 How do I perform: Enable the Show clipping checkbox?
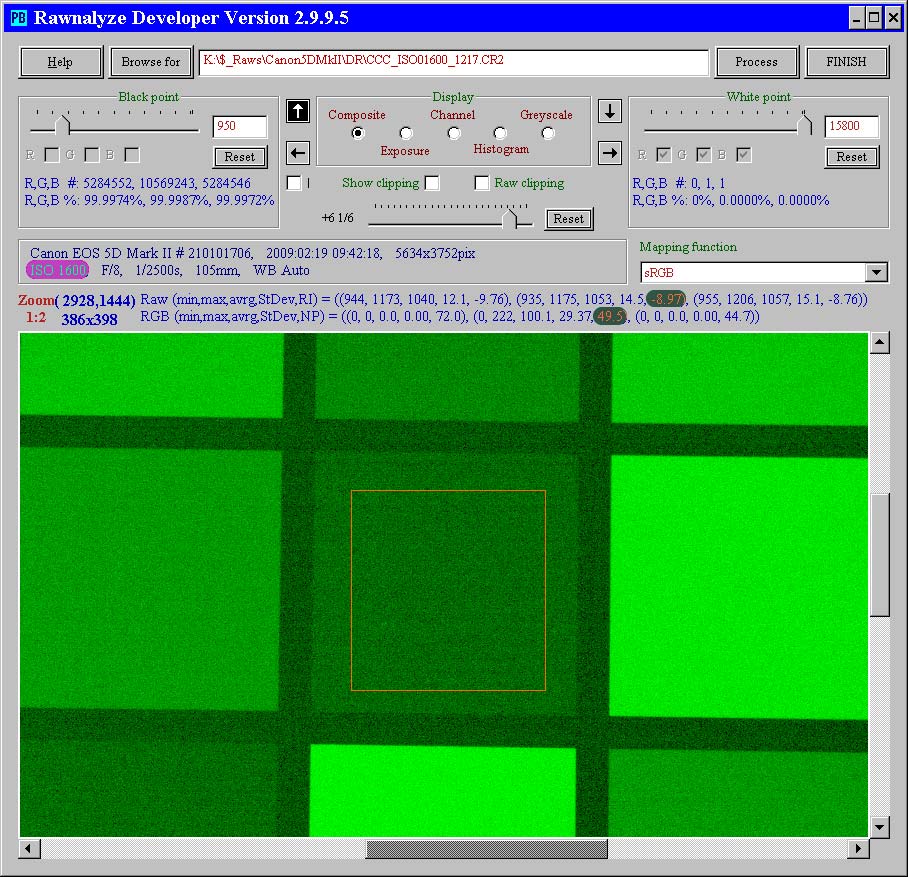point(432,183)
